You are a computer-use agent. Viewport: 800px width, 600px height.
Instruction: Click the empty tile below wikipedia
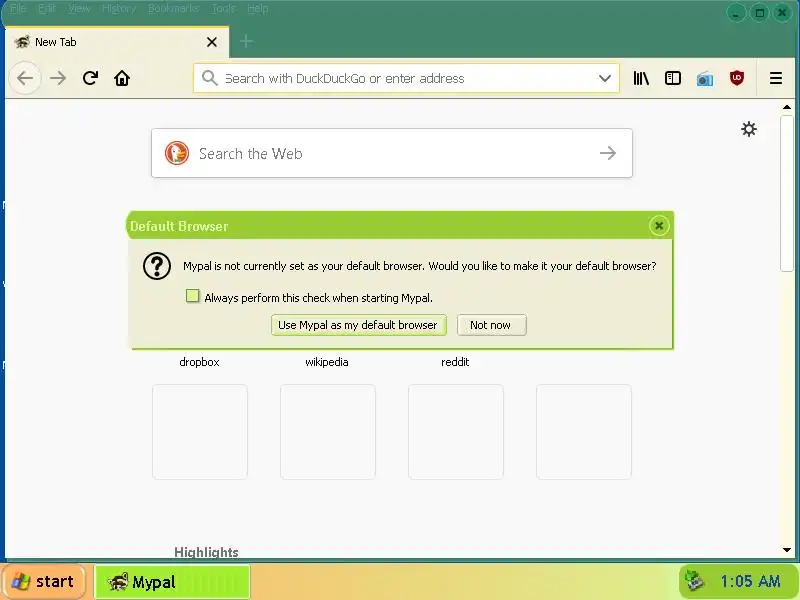click(328, 432)
